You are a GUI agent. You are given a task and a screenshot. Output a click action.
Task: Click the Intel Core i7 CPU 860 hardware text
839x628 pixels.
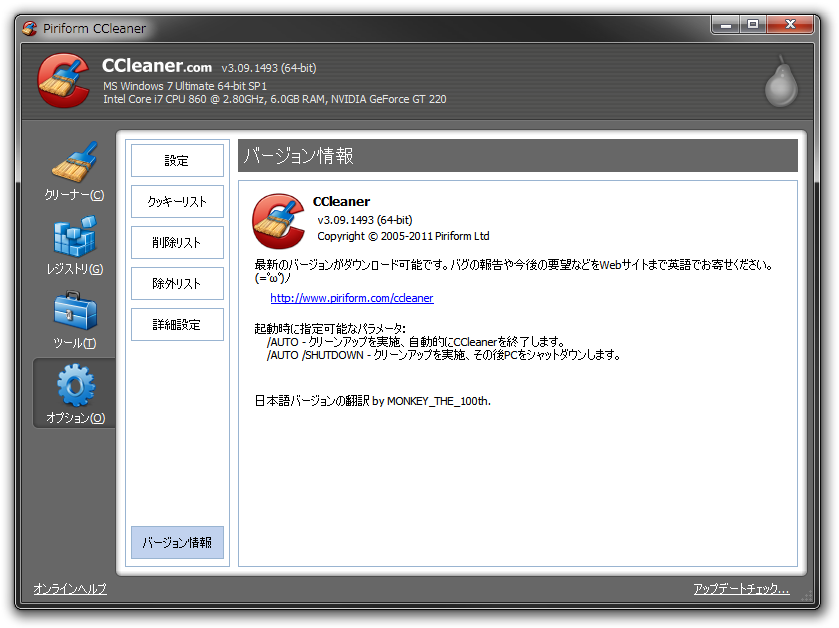coord(274,99)
